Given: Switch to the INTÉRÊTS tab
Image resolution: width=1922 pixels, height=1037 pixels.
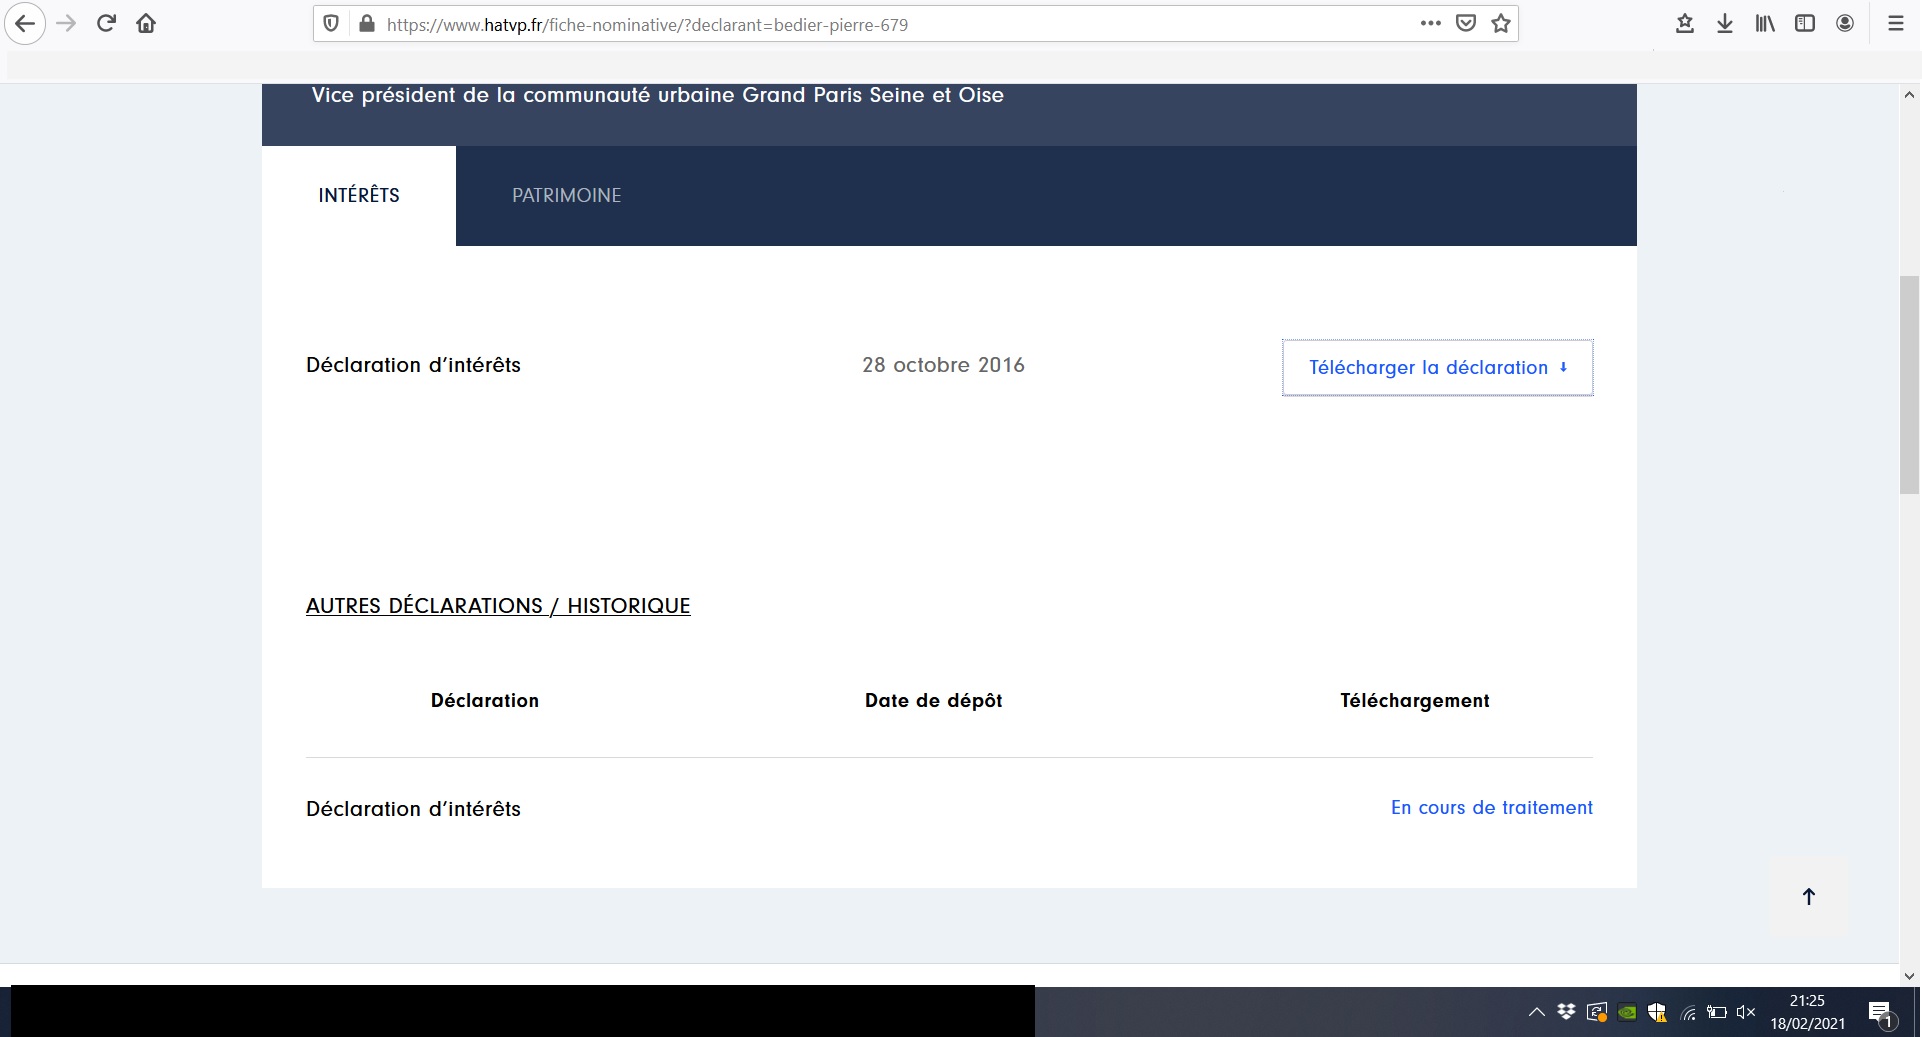Looking at the screenshot, I should [359, 196].
